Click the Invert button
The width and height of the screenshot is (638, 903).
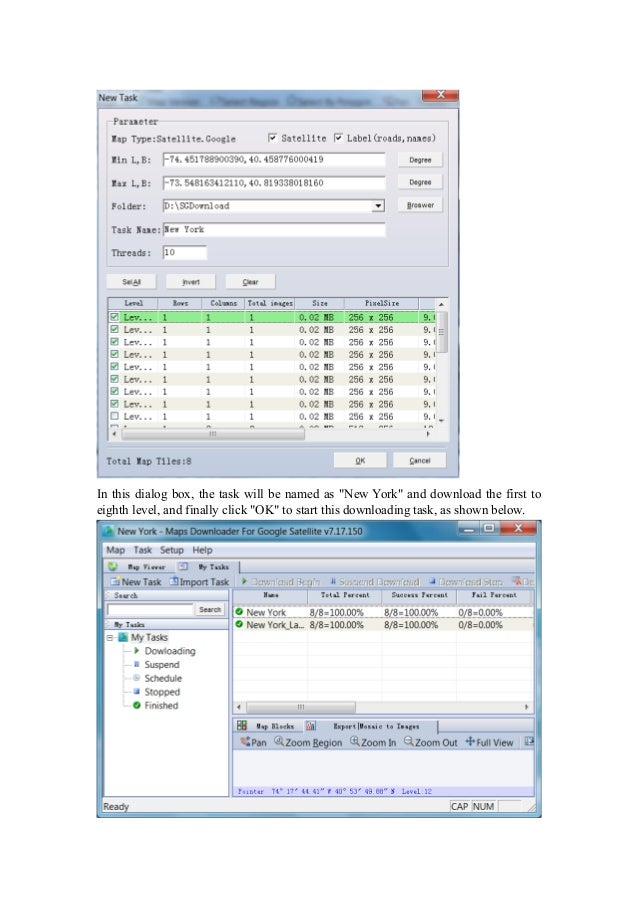coord(191,282)
